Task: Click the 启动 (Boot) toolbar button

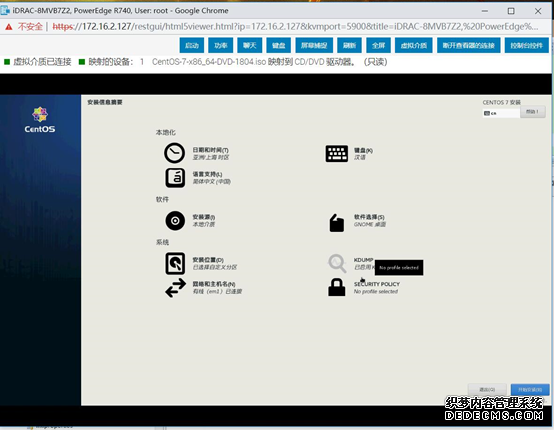Action: (192, 45)
